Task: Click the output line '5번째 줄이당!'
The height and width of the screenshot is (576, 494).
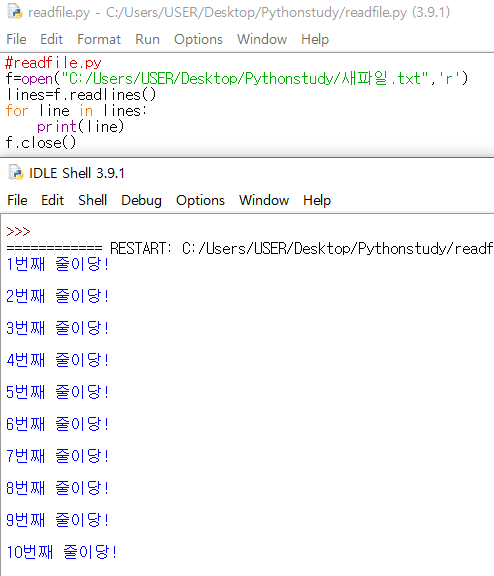Action: 58,392
